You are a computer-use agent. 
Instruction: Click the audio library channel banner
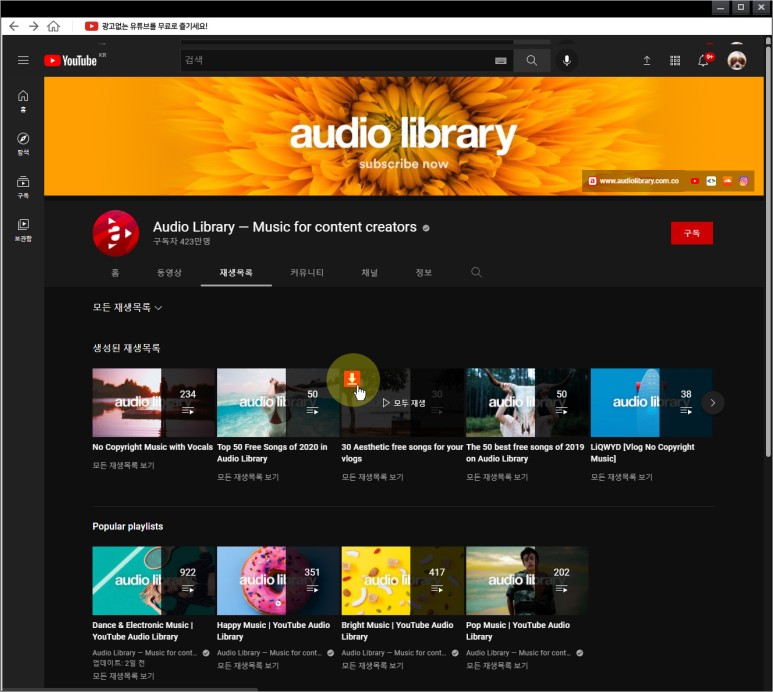pyautogui.click(x=404, y=136)
